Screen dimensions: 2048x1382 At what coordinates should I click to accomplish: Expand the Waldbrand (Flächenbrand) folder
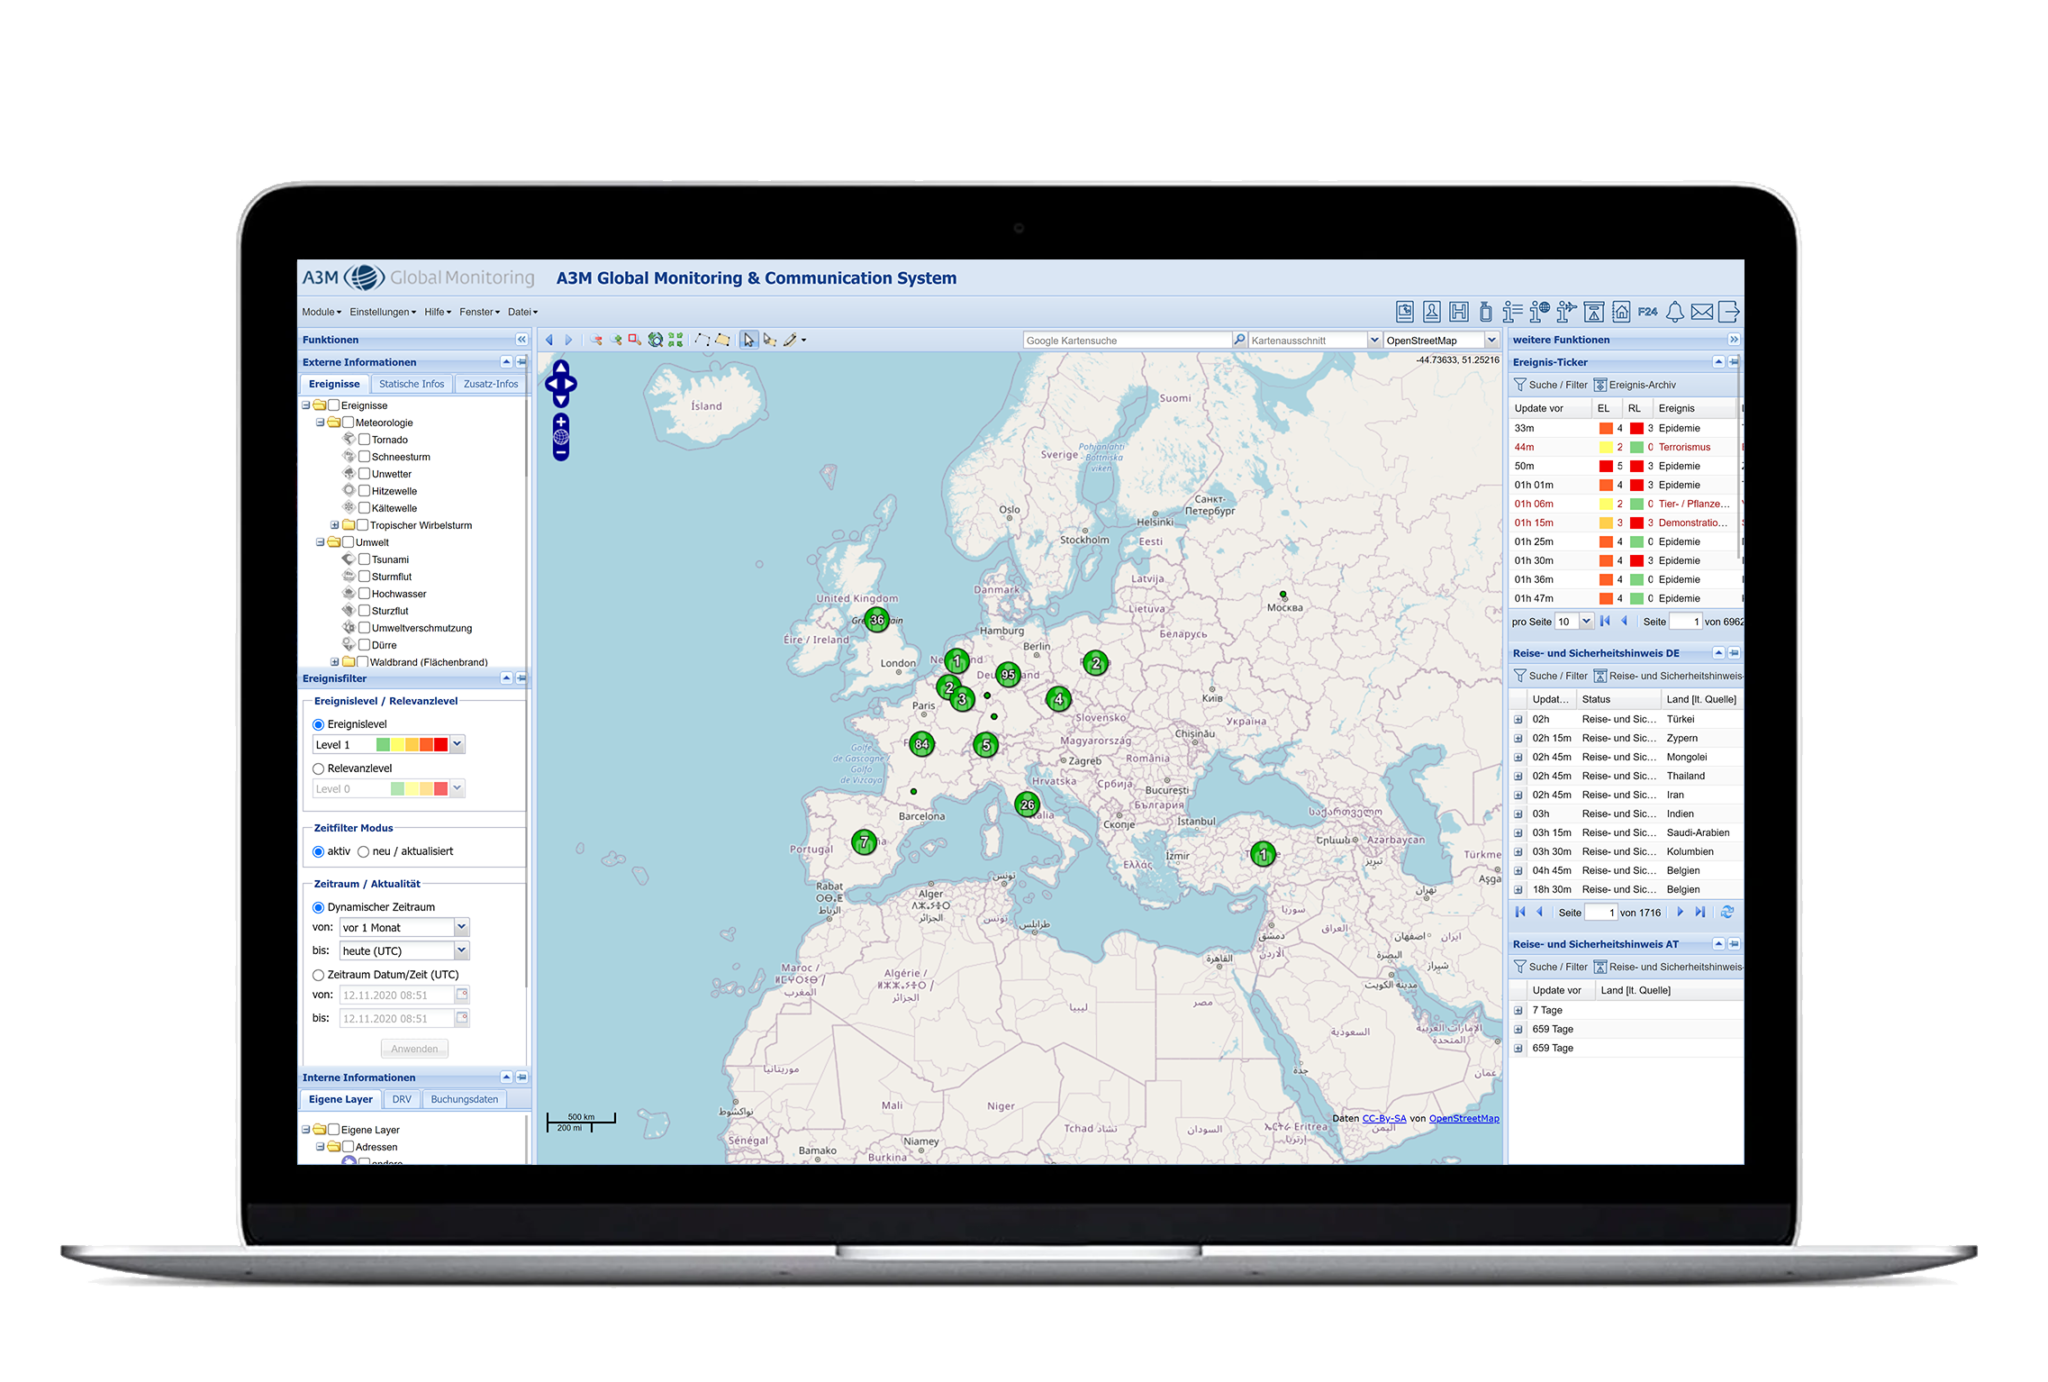(x=335, y=663)
